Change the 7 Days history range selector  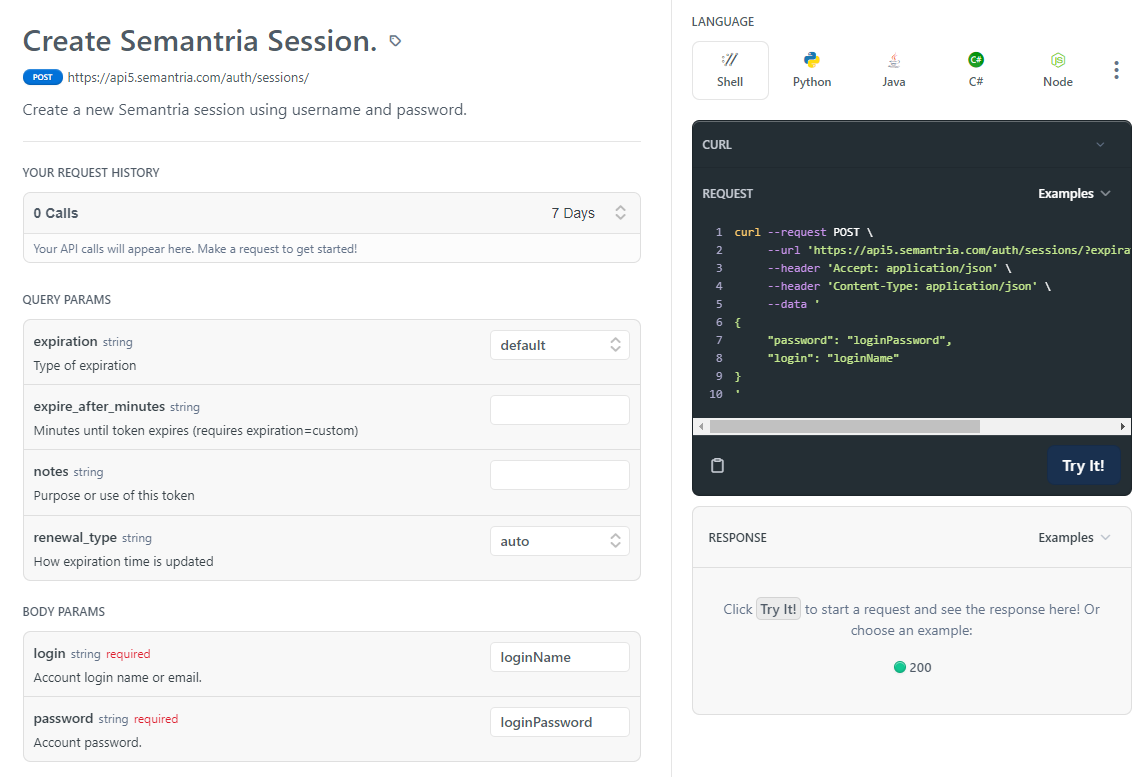point(589,213)
